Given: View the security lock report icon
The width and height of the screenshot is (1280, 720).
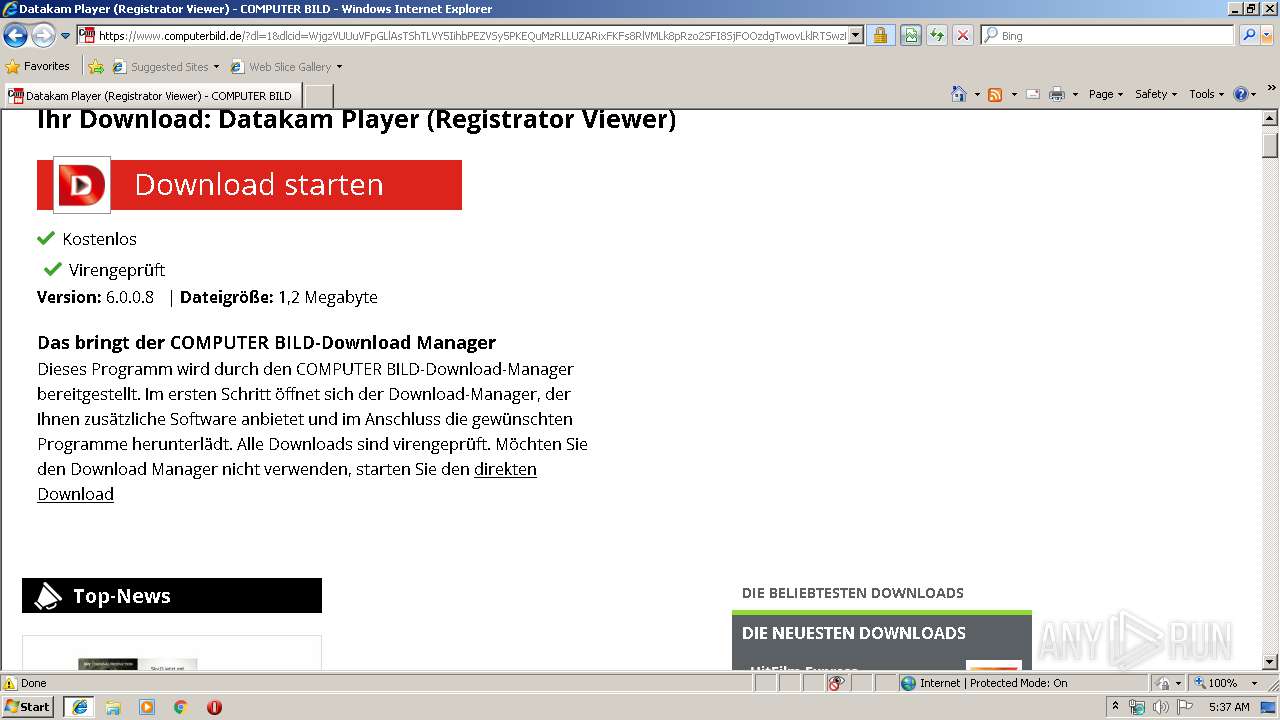Looking at the screenshot, I should tap(880, 36).
